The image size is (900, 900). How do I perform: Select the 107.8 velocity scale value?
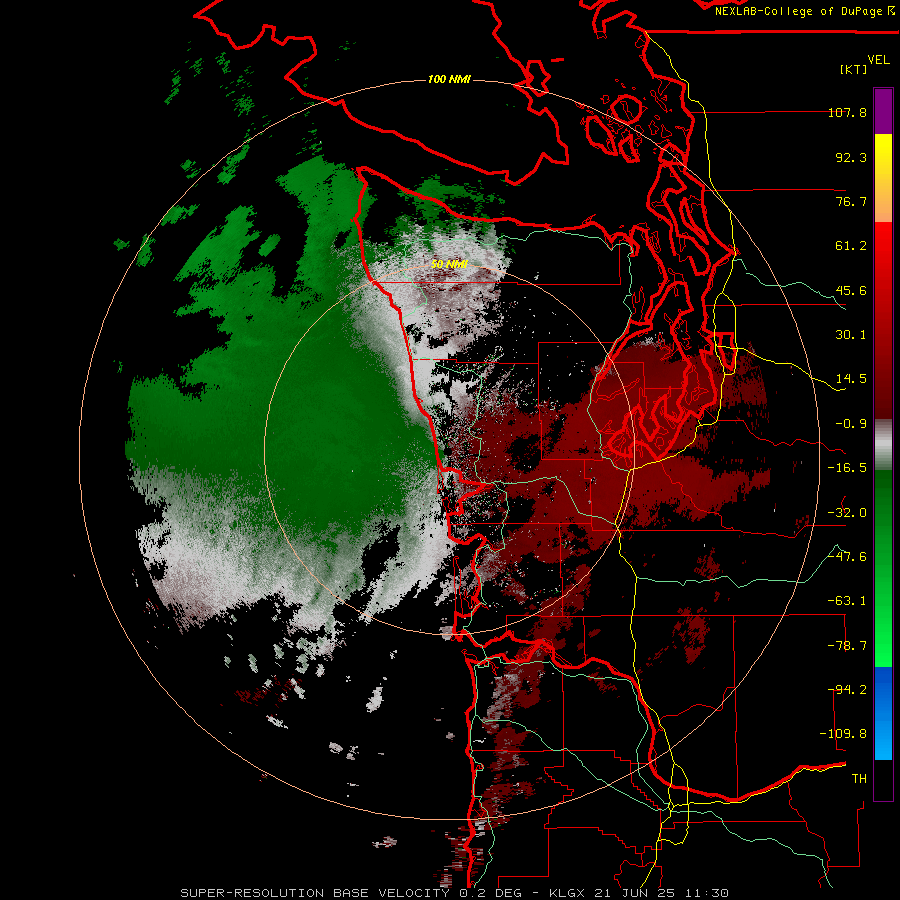point(847,112)
